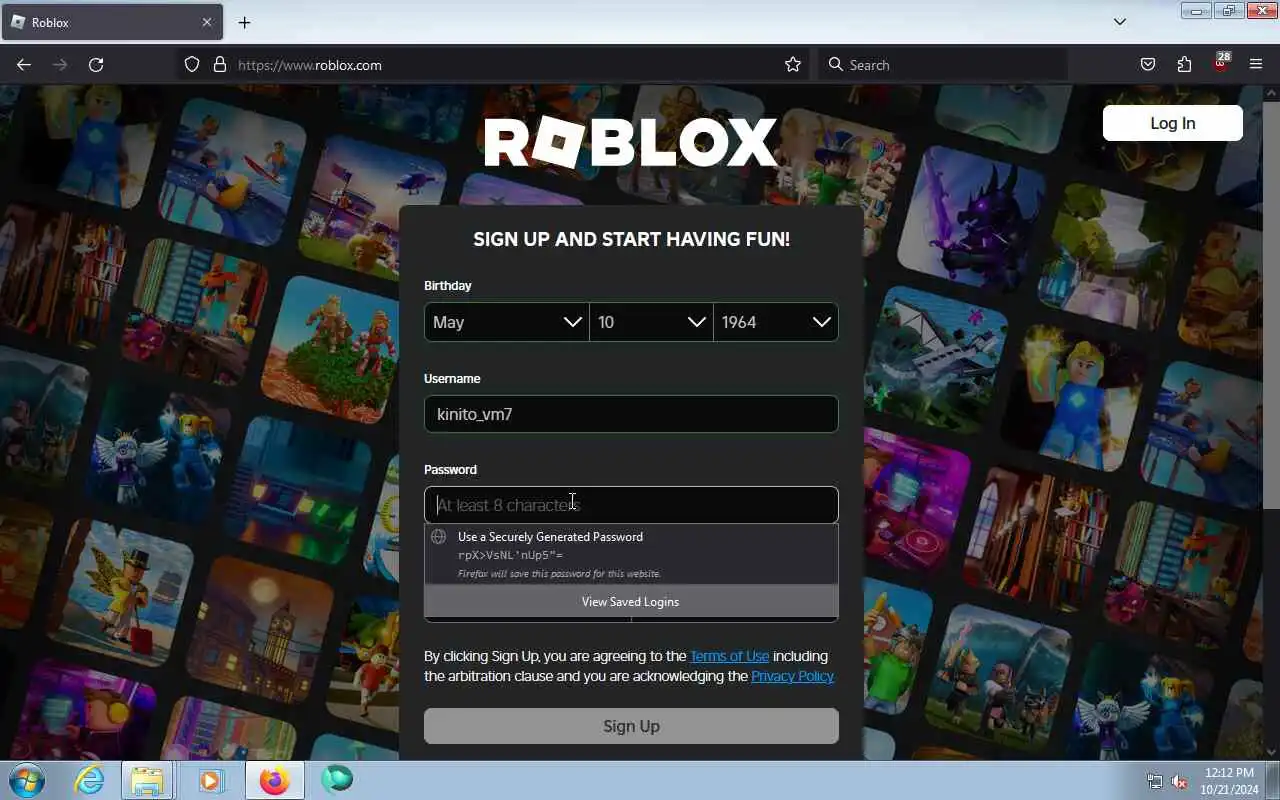Open the list all tabs chevron
Viewport: 1280px width, 800px height.
(x=1120, y=22)
